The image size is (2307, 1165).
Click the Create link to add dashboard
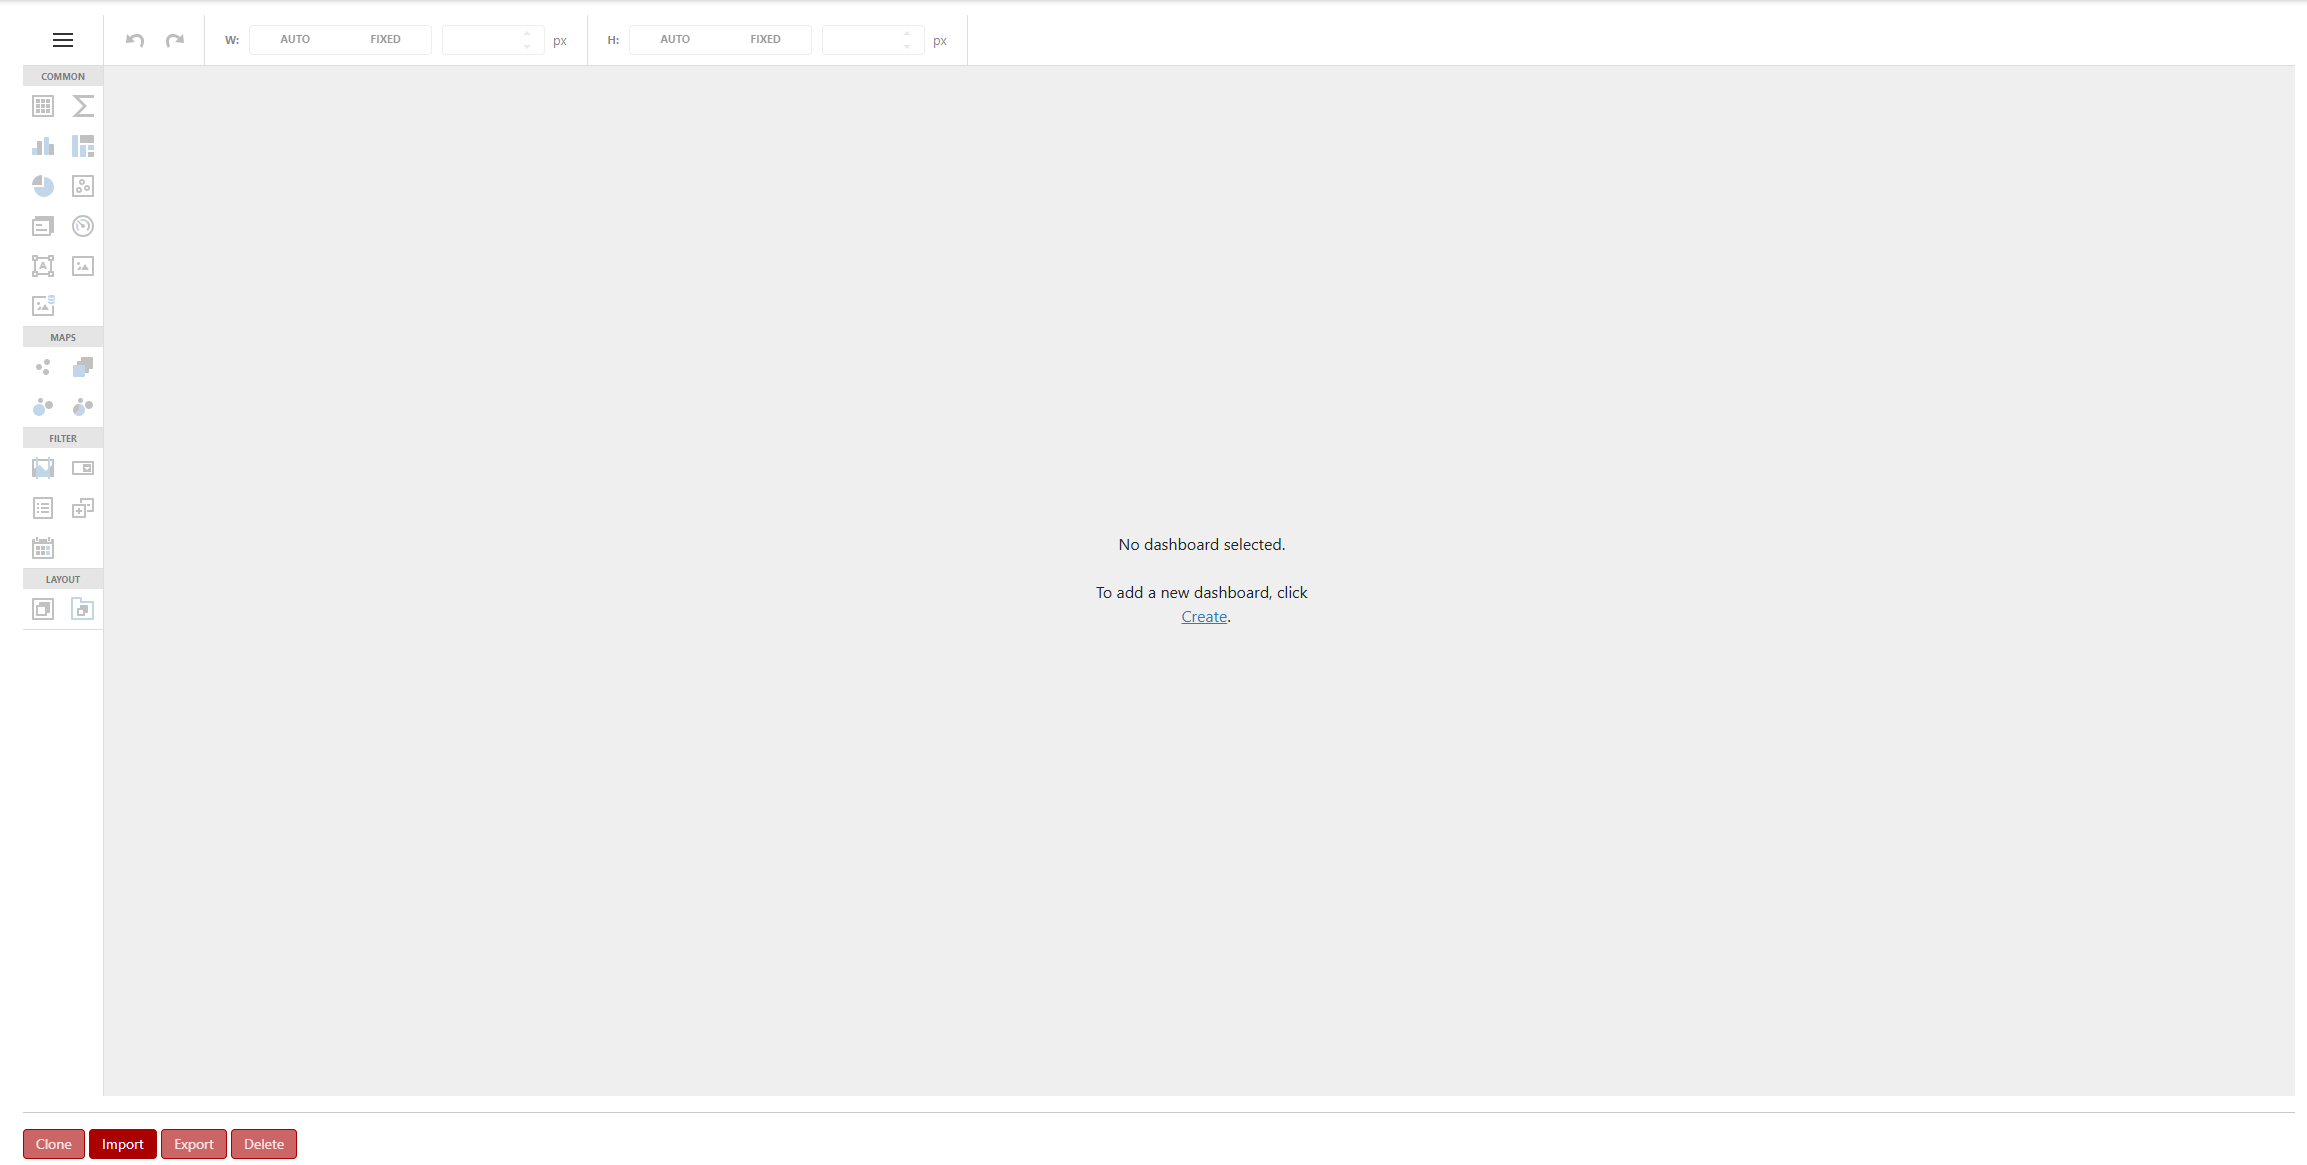tap(1203, 616)
